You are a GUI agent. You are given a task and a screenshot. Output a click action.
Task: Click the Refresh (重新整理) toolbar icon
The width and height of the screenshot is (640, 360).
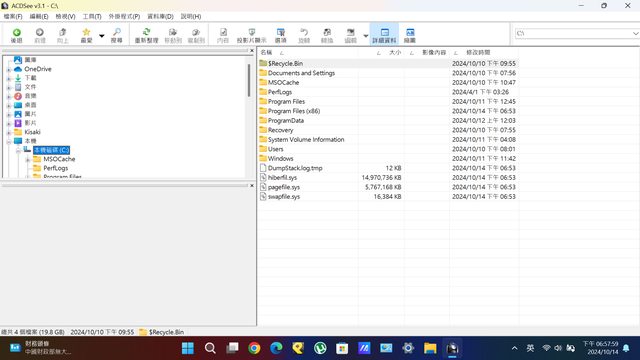point(147,35)
